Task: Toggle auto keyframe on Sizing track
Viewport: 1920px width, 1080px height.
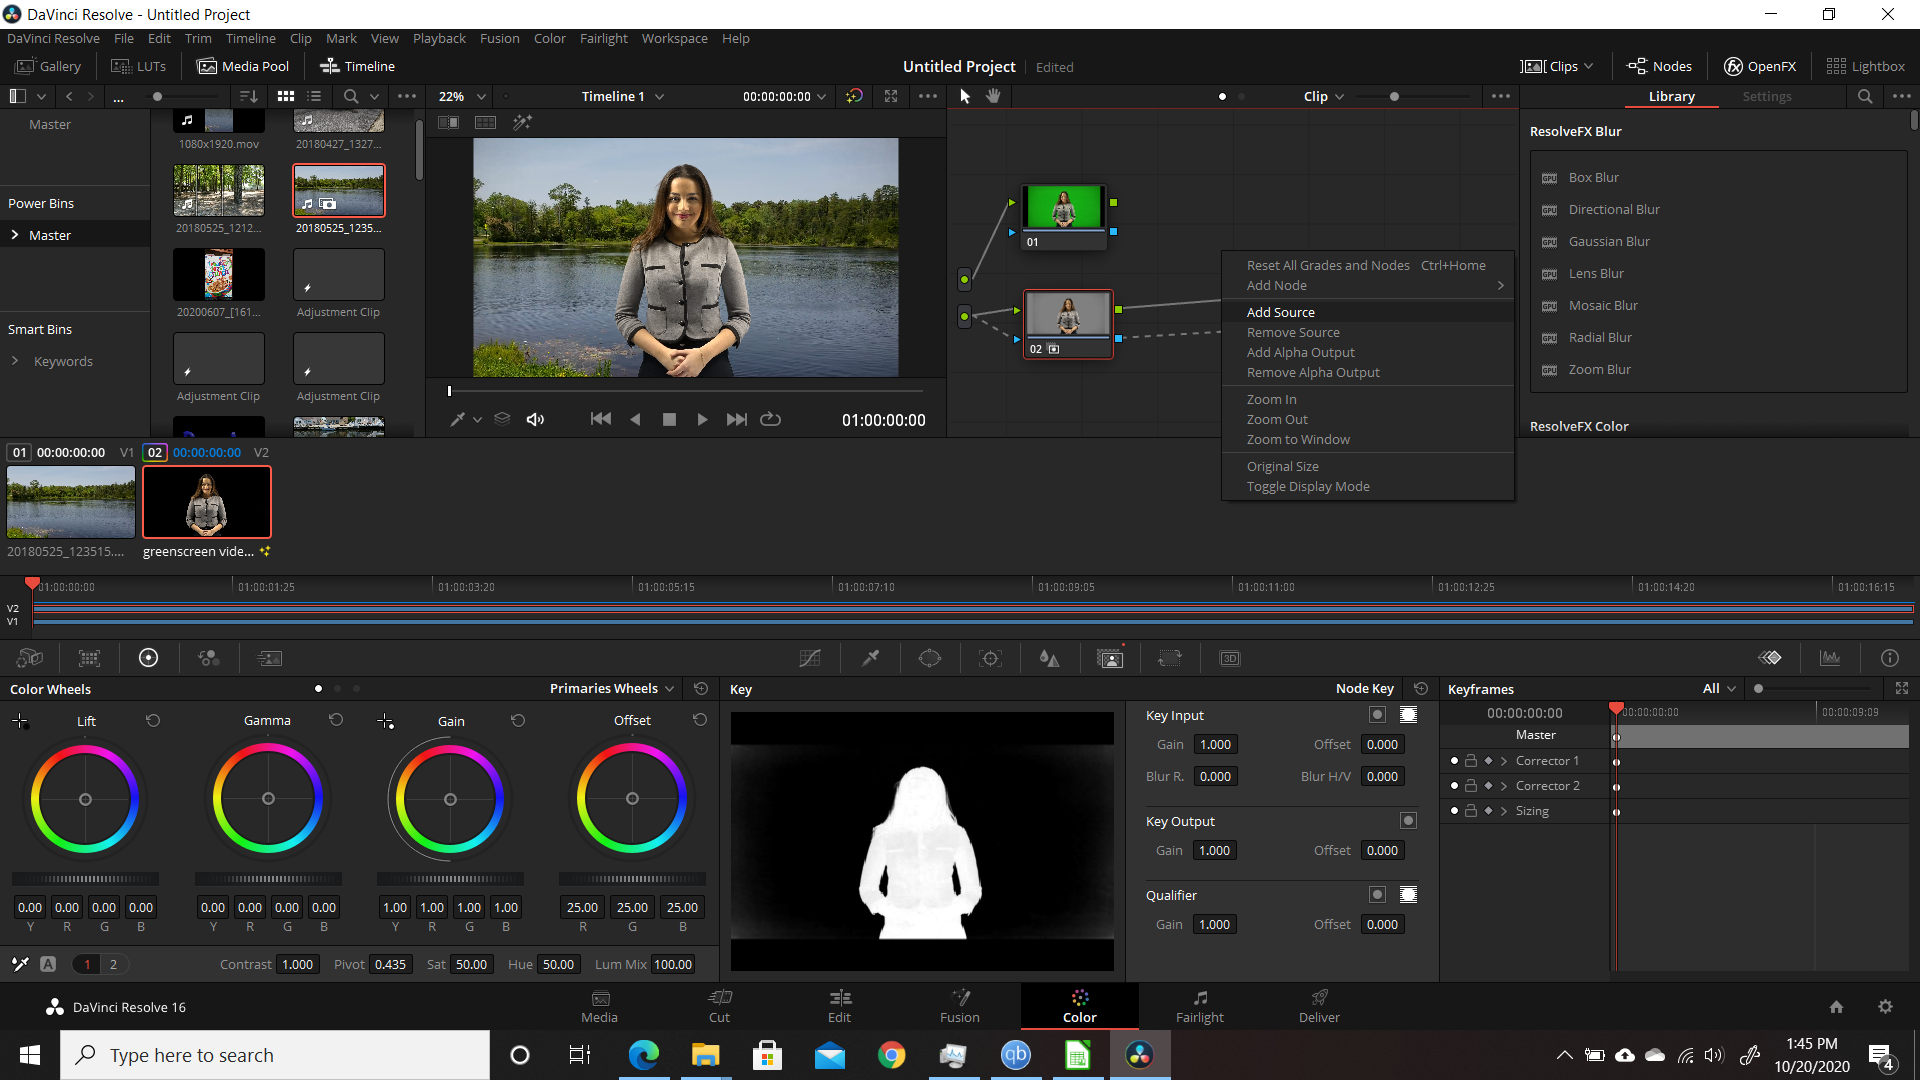Action: click(1488, 811)
